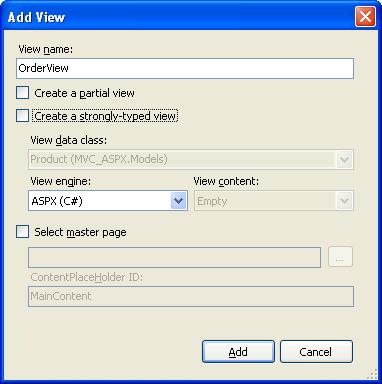382x384 pixels.
Task: Click the Create a strongly-typed view label
Action: click(105, 116)
